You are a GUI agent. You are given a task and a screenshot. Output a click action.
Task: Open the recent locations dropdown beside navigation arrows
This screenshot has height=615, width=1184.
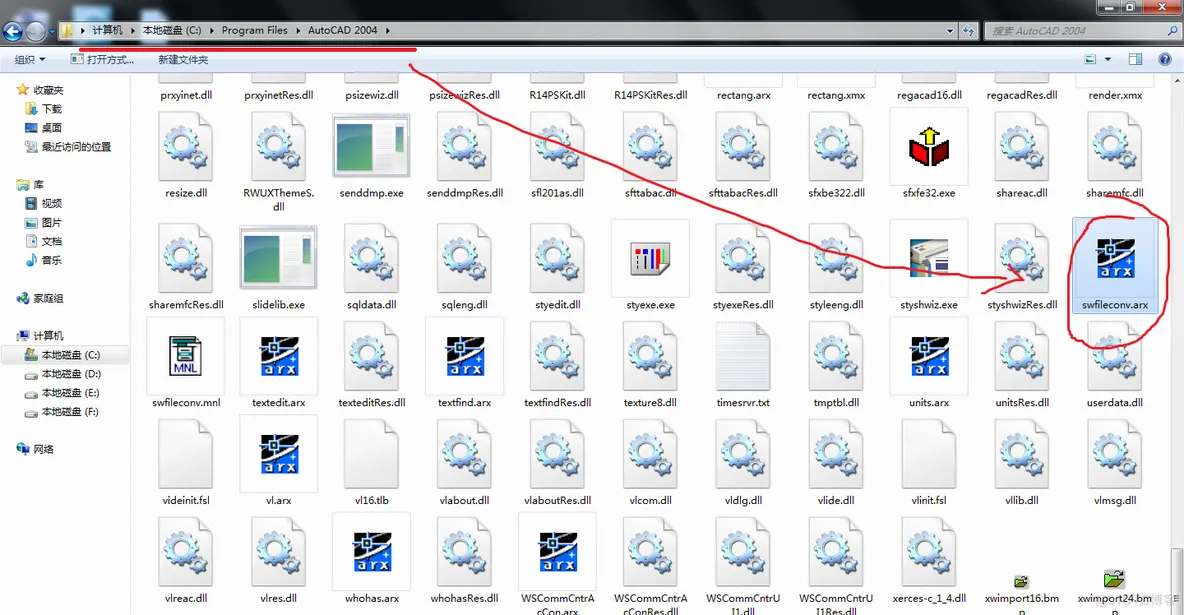52,31
